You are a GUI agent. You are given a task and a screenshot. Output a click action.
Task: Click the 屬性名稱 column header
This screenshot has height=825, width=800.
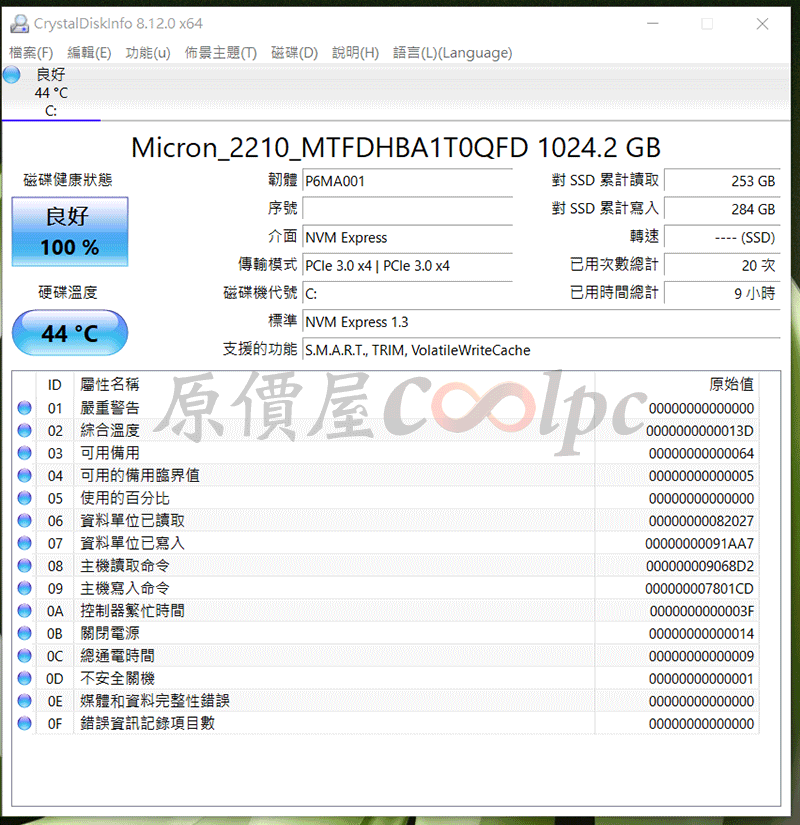[x=109, y=385]
